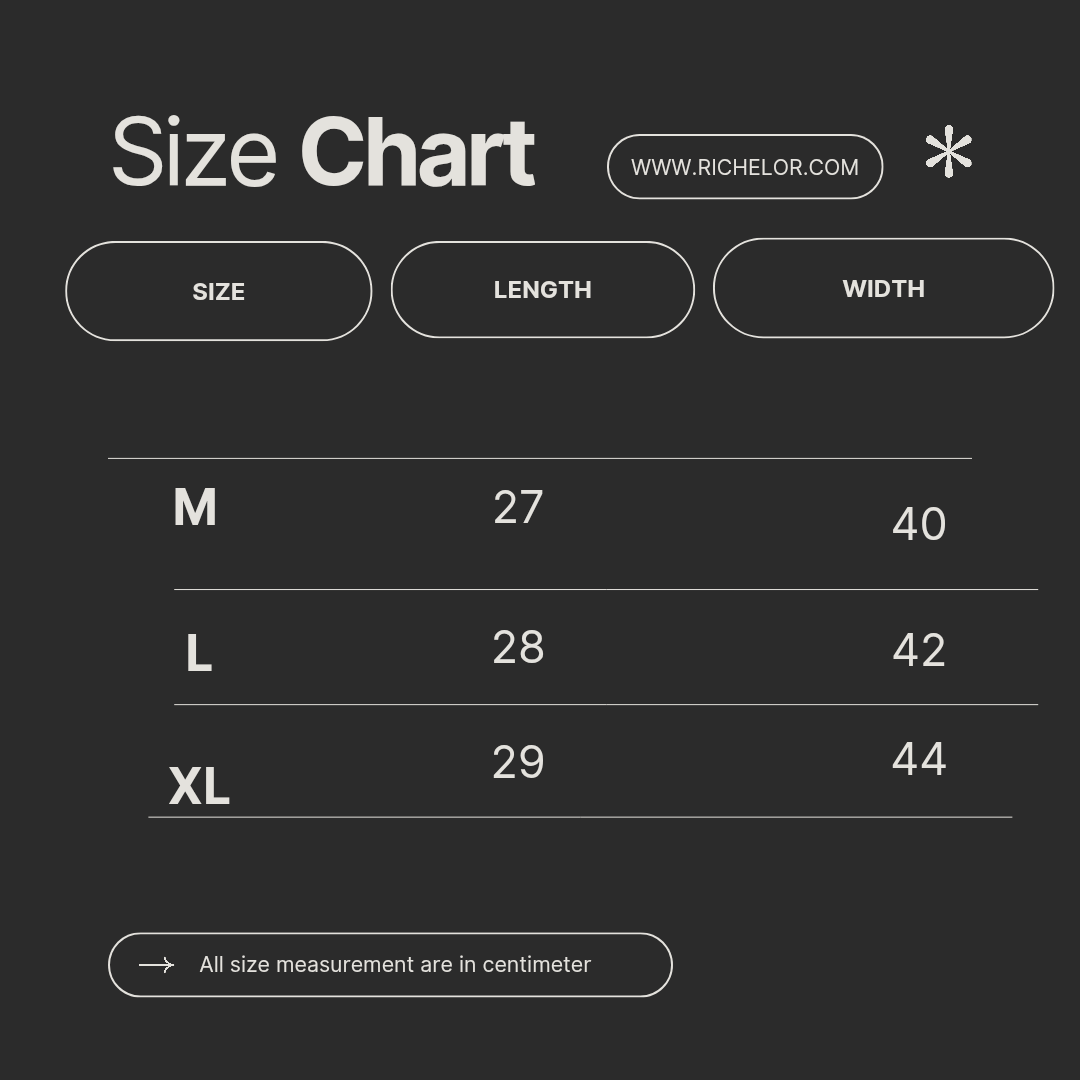Image resolution: width=1080 pixels, height=1080 pixels.
Task: Click the arrow icon beside the measurement note
Action: (x=156, y=965)
